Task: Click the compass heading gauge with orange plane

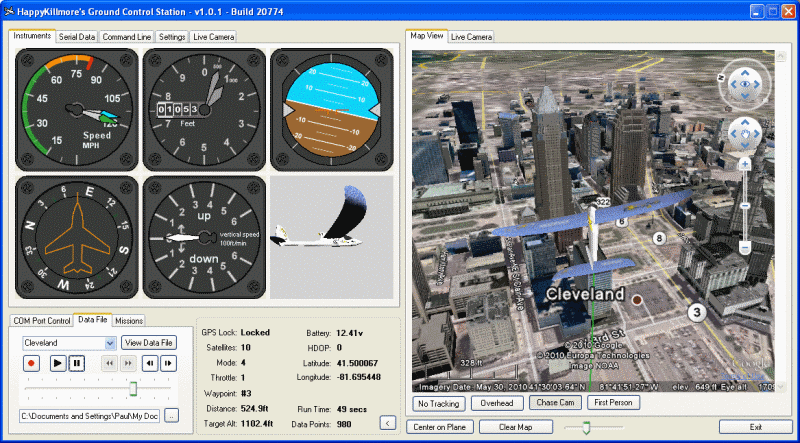Action: coord(77,237)
